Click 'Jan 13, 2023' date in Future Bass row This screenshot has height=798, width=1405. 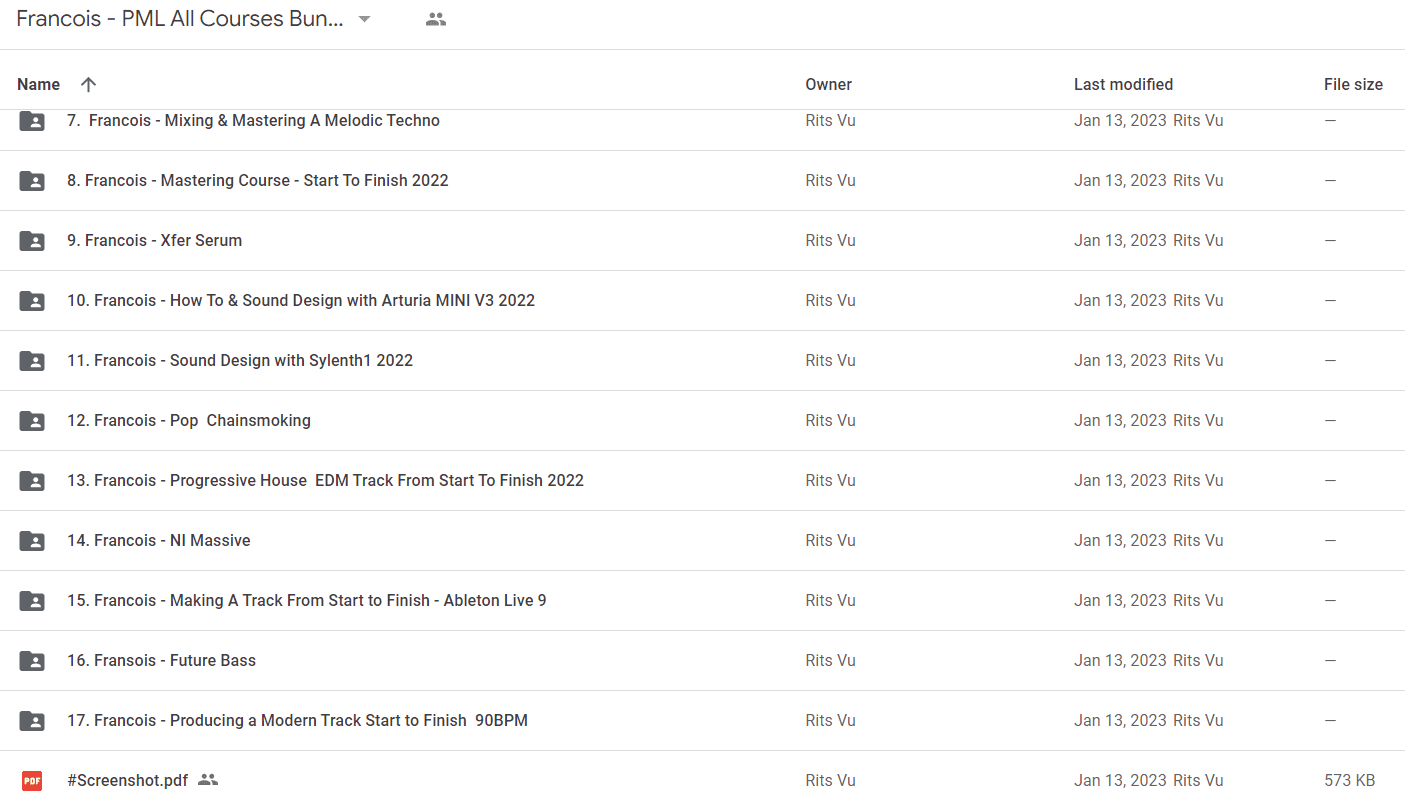1120,660
